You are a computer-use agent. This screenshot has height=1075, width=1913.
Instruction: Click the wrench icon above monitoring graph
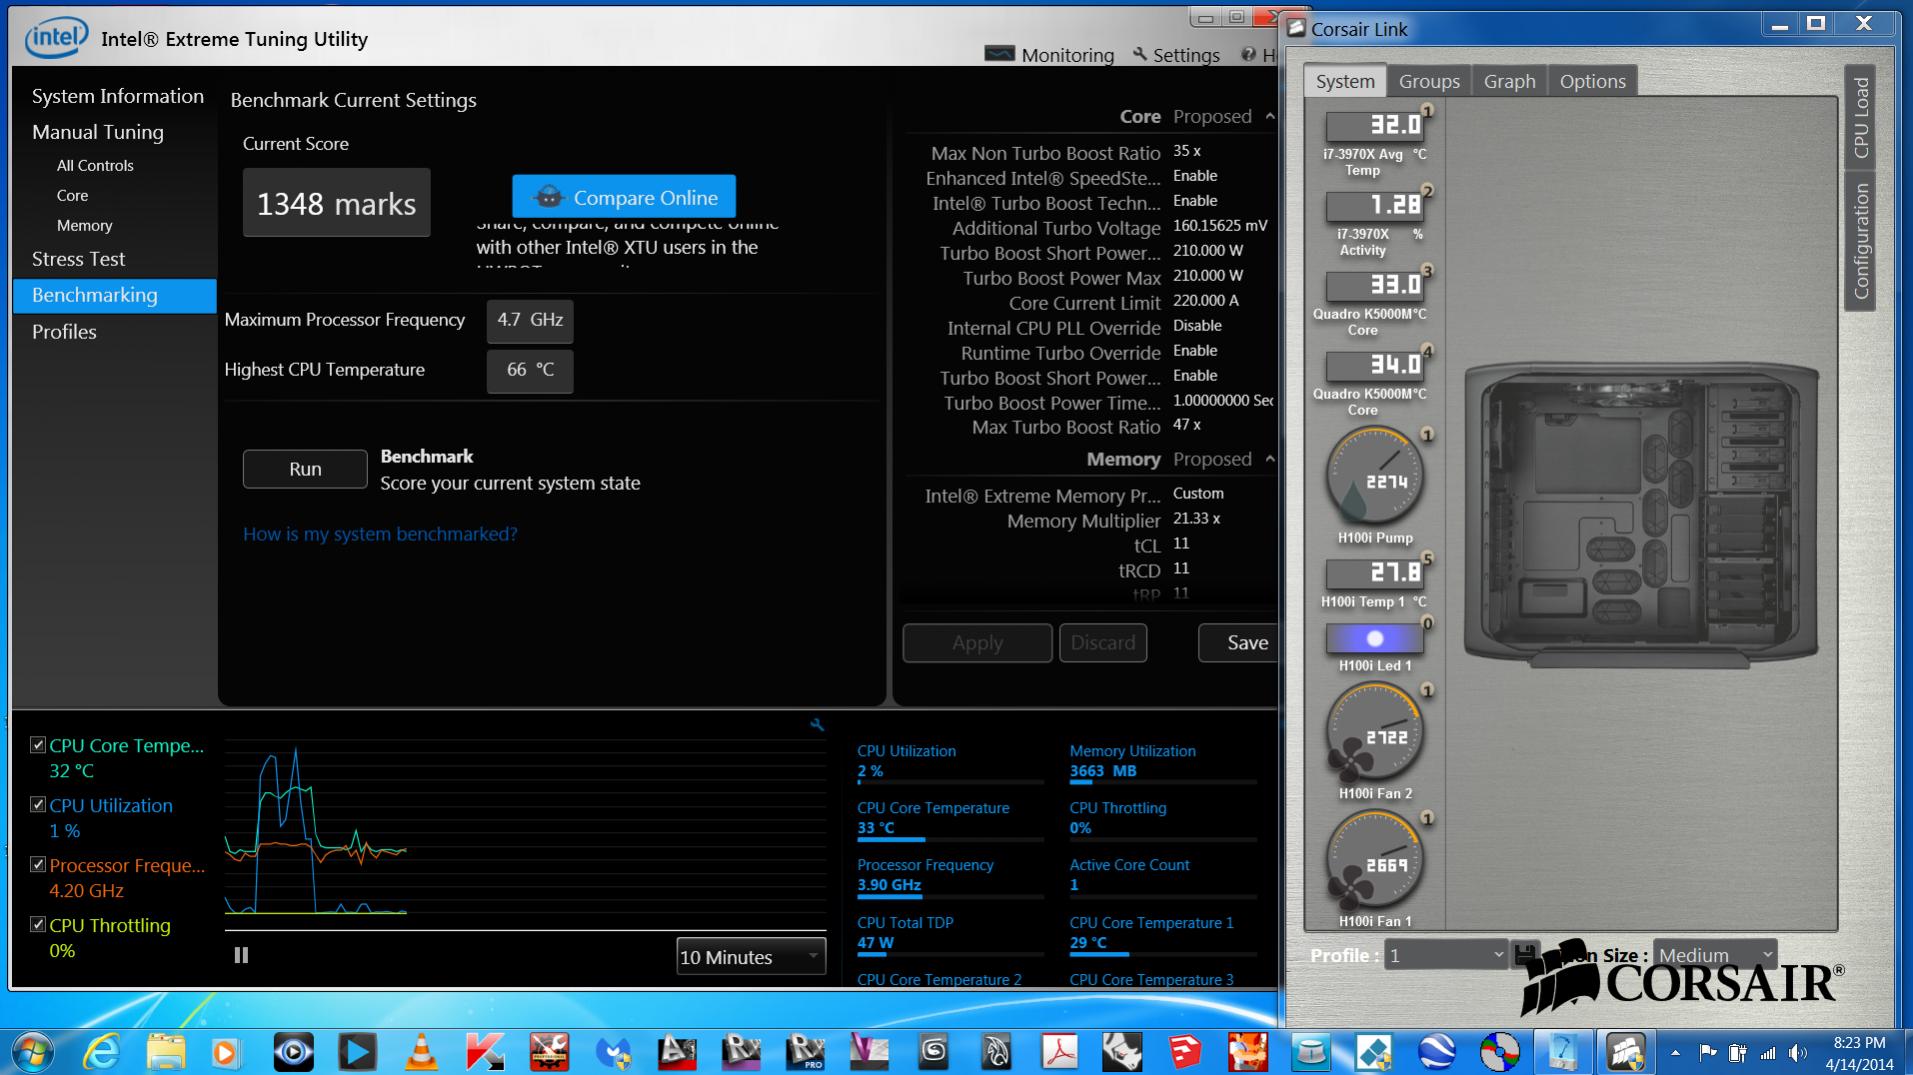pos(817,725)
